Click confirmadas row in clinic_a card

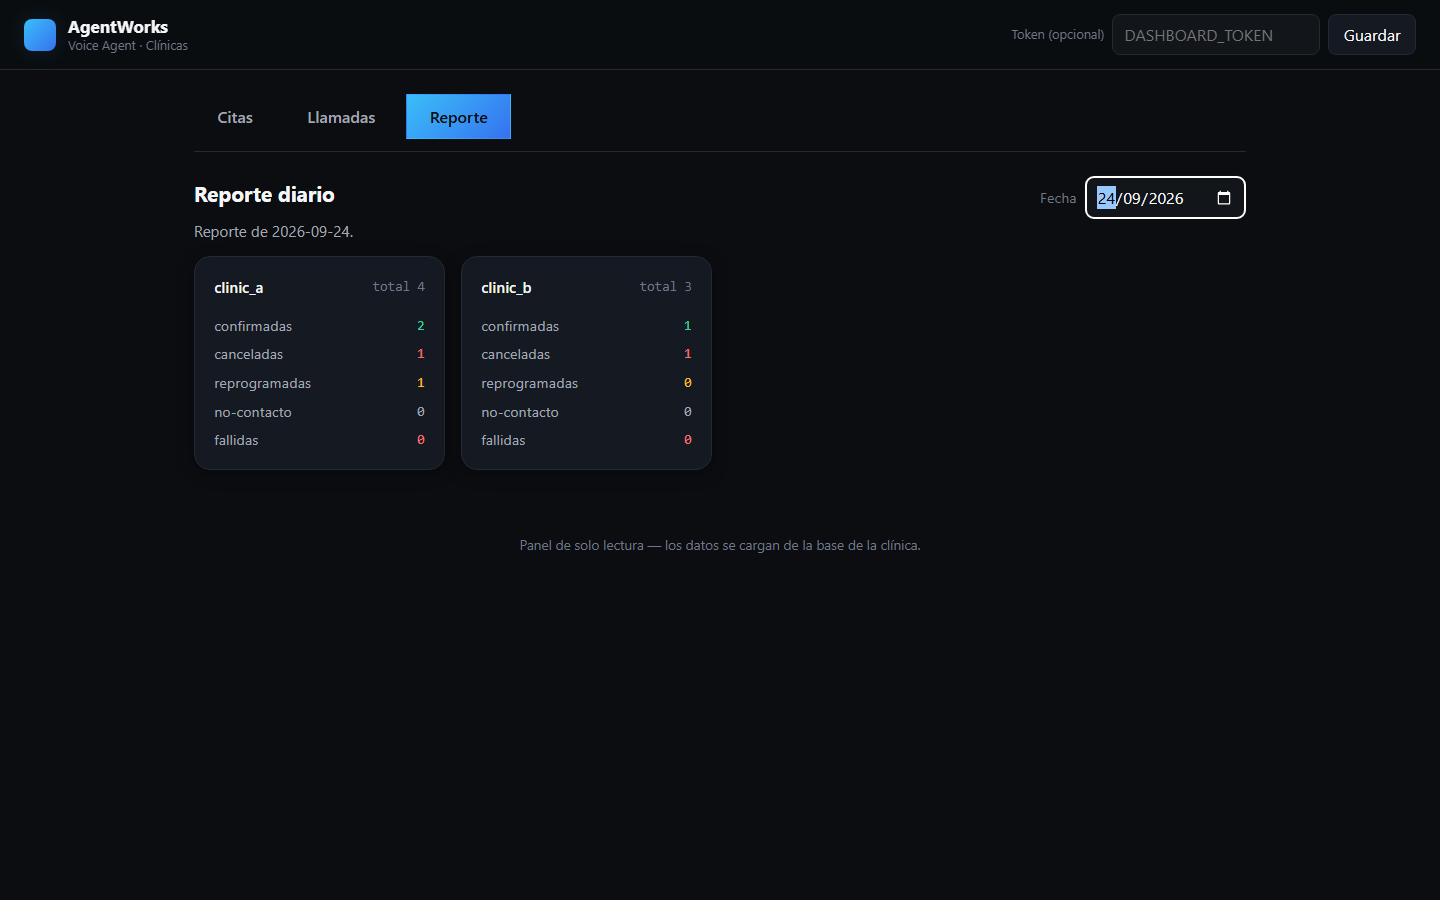[x=319, y=326]
